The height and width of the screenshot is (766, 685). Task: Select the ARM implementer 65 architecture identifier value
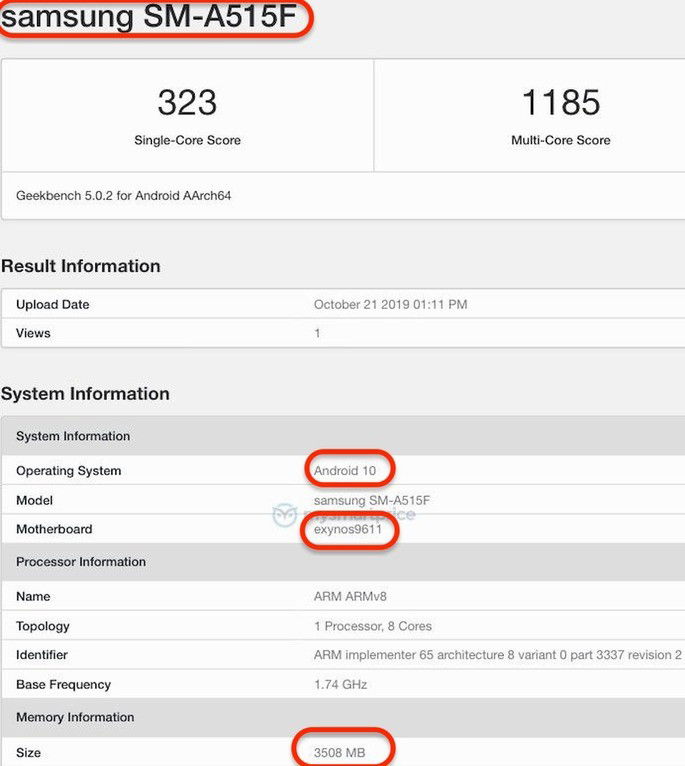coord(497,655)
